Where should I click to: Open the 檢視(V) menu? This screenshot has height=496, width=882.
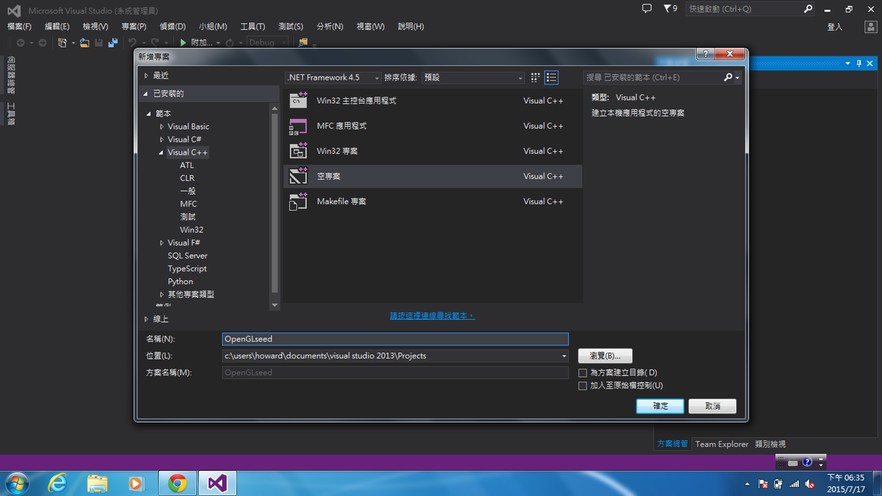[95, 26]
